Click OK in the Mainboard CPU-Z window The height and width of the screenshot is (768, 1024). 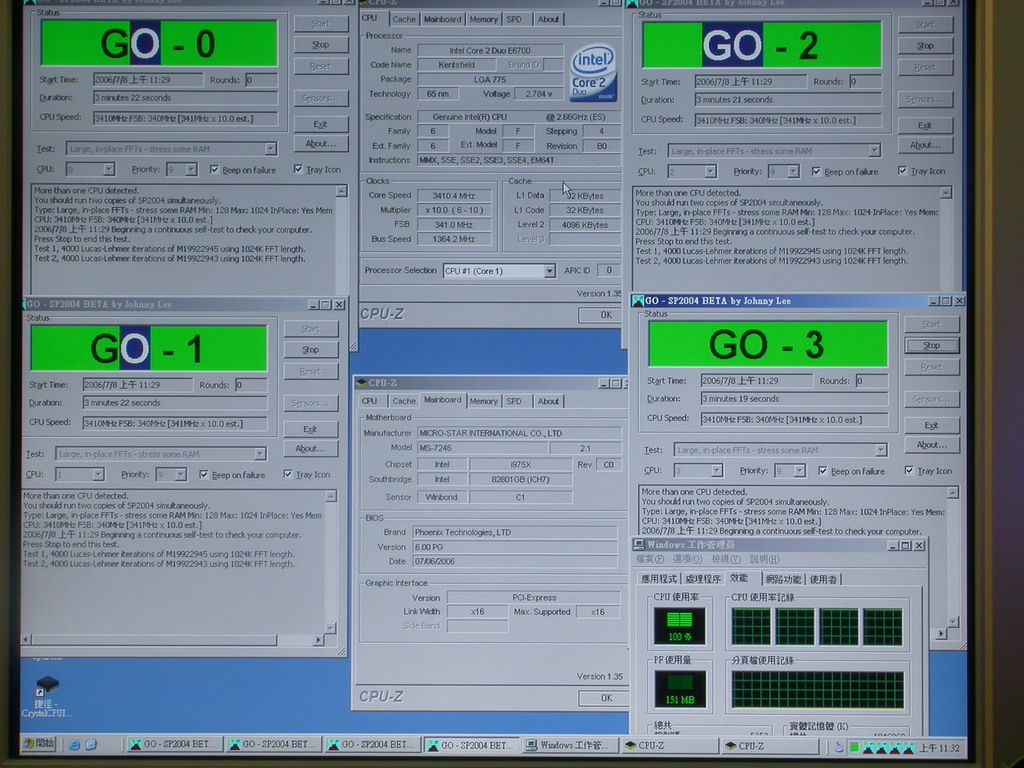[x=605, y=698]
